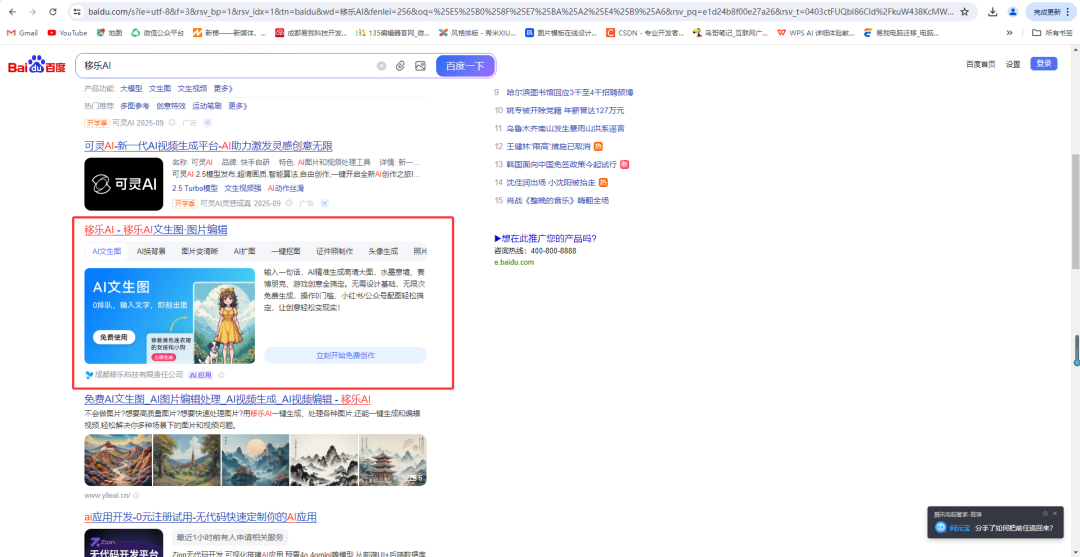The image size is (1080, 557).
Task: Open the browser downloads icon
Action: tap(993, 12)
